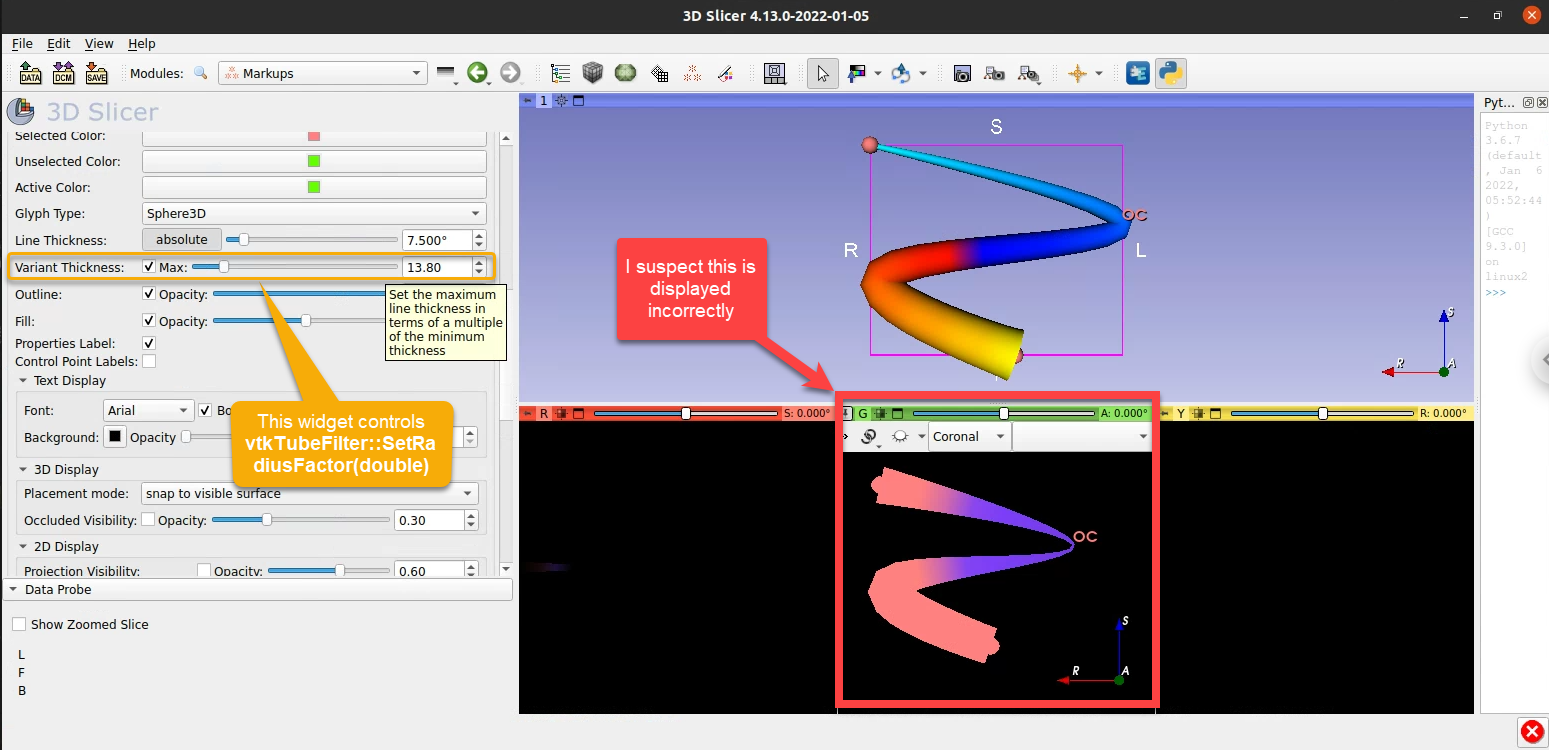Viewport: 1549px width, 750px height.
Task: Collapse the Text Display section
Action: (x=24, y=381)
